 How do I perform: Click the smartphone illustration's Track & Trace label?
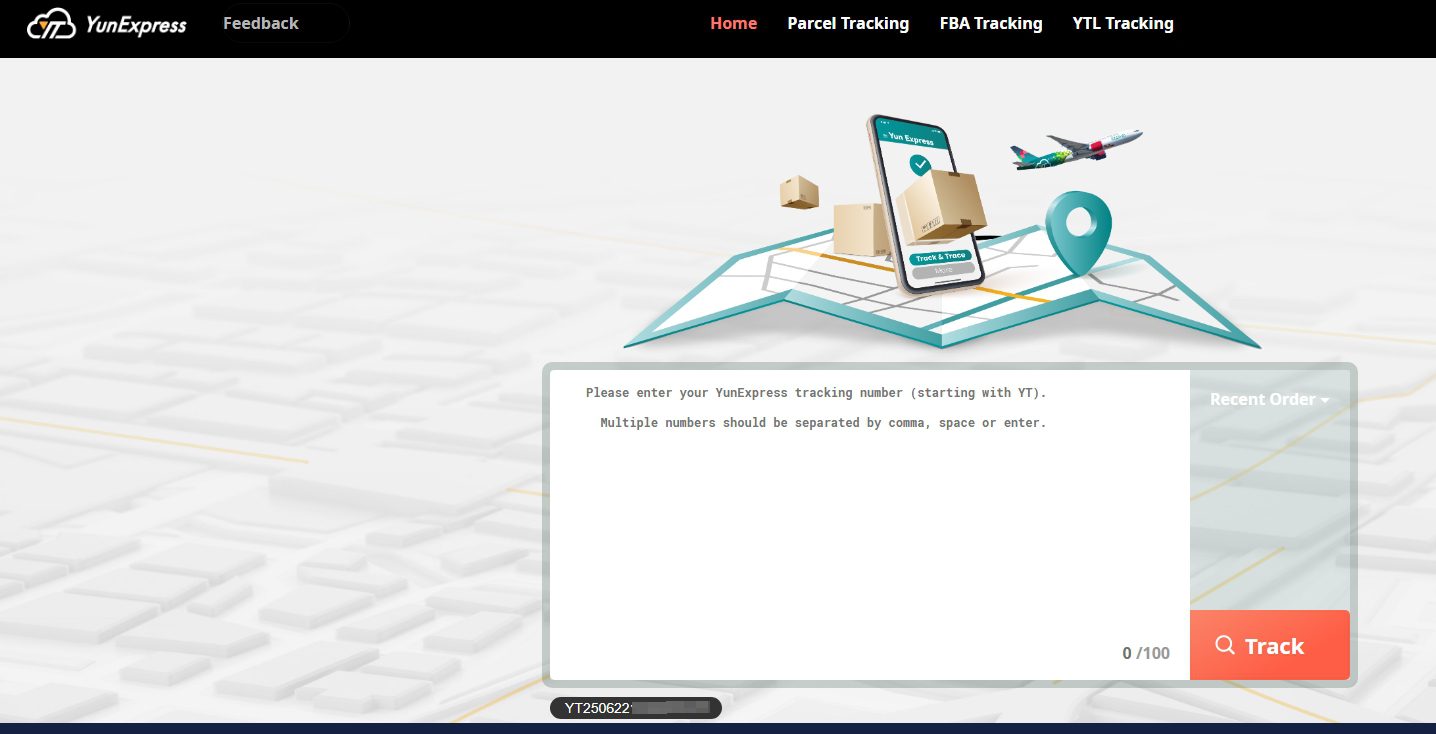coord(941,257)
